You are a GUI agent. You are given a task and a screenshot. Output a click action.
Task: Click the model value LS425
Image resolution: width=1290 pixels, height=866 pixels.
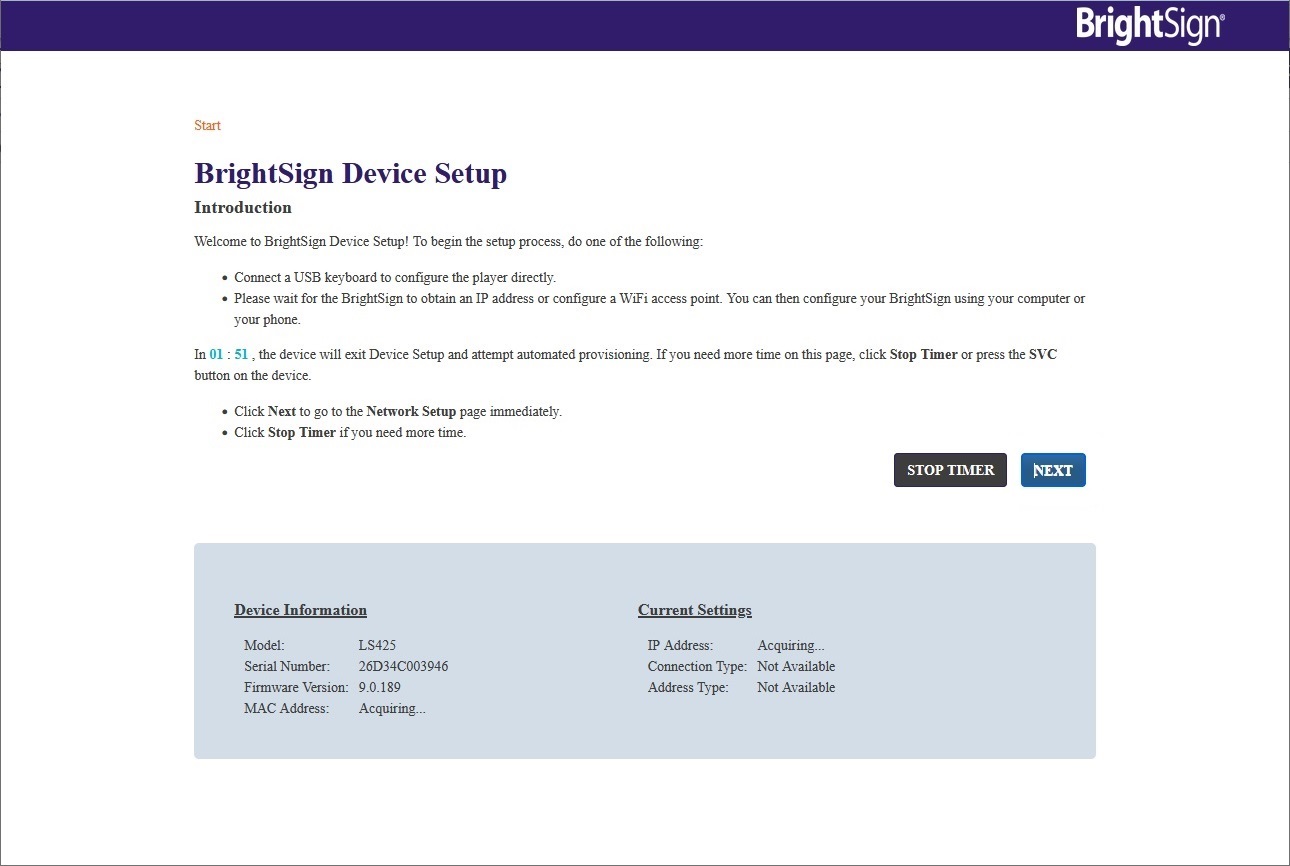(x=377, y=646)
